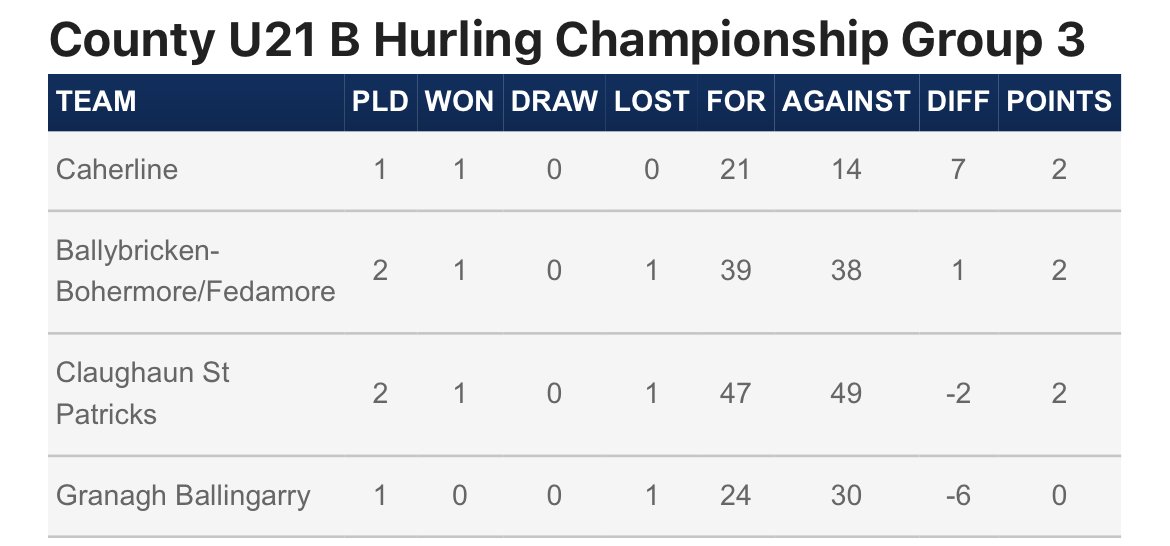Screen dimensions: 1170x546
Task: Click the FOR column header
Action: pyautogui.click(x=736, y=101)
